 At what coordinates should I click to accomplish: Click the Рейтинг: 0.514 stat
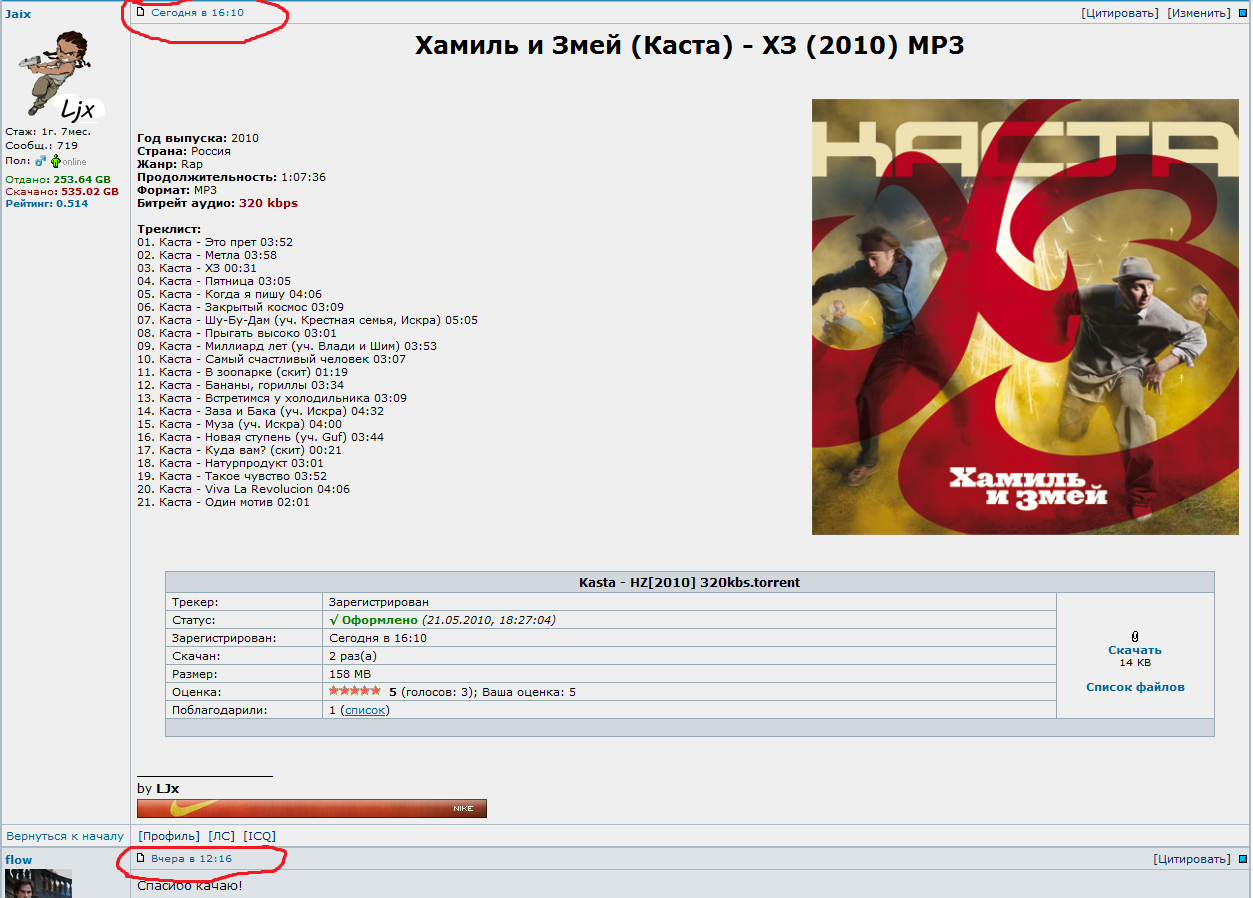[x=47, y=203]
